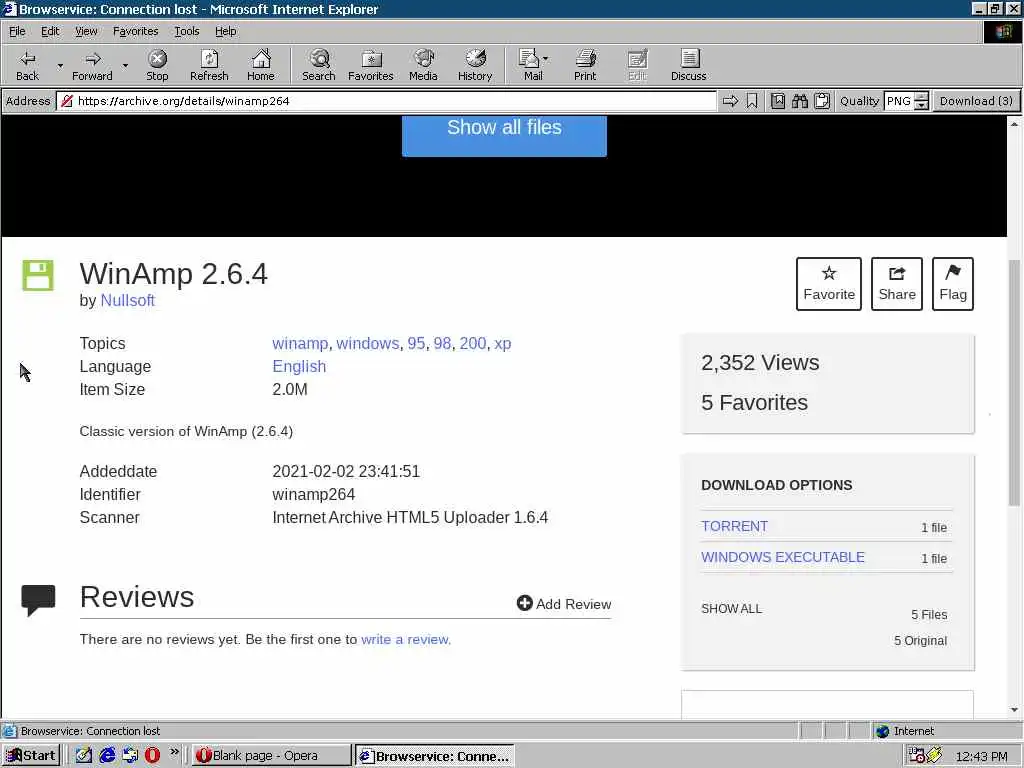Favorite this WinAmp item
The height and width of the screenshot is (768, 1024).
(x=829, y=284)
